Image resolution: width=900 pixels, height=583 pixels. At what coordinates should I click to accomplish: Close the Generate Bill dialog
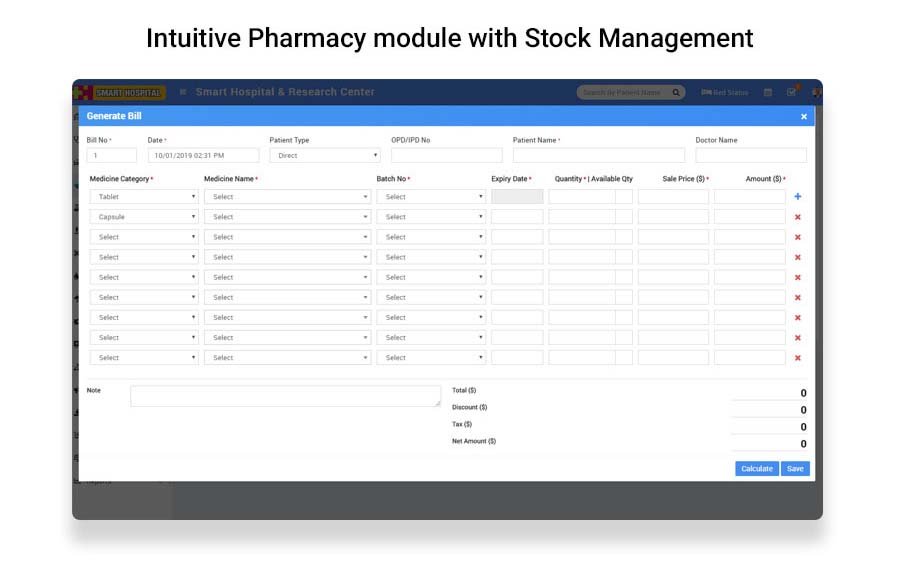(x=803, y=117)
